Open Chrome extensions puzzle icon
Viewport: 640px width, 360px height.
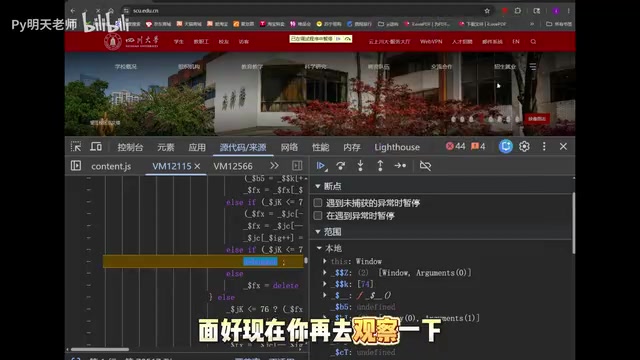click(518, 11)
